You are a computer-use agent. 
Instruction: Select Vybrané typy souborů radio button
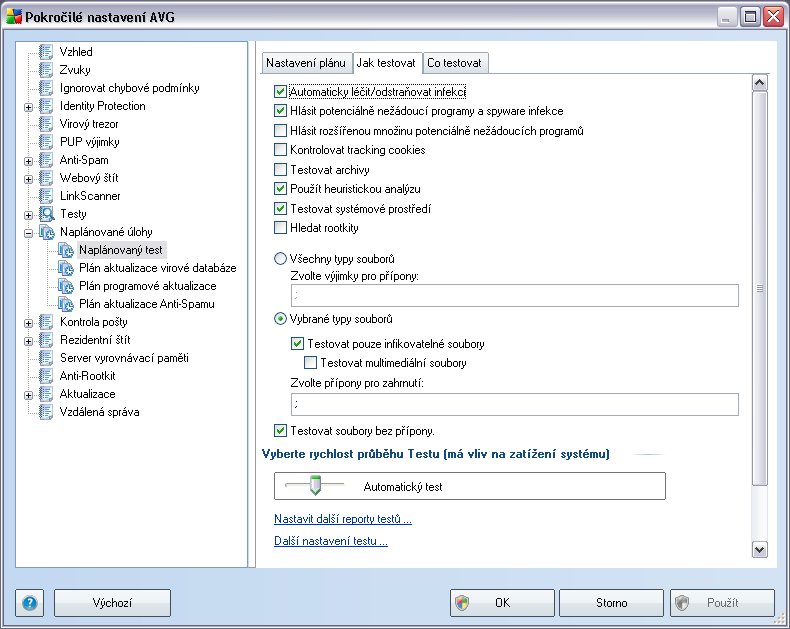click(280, 319)
